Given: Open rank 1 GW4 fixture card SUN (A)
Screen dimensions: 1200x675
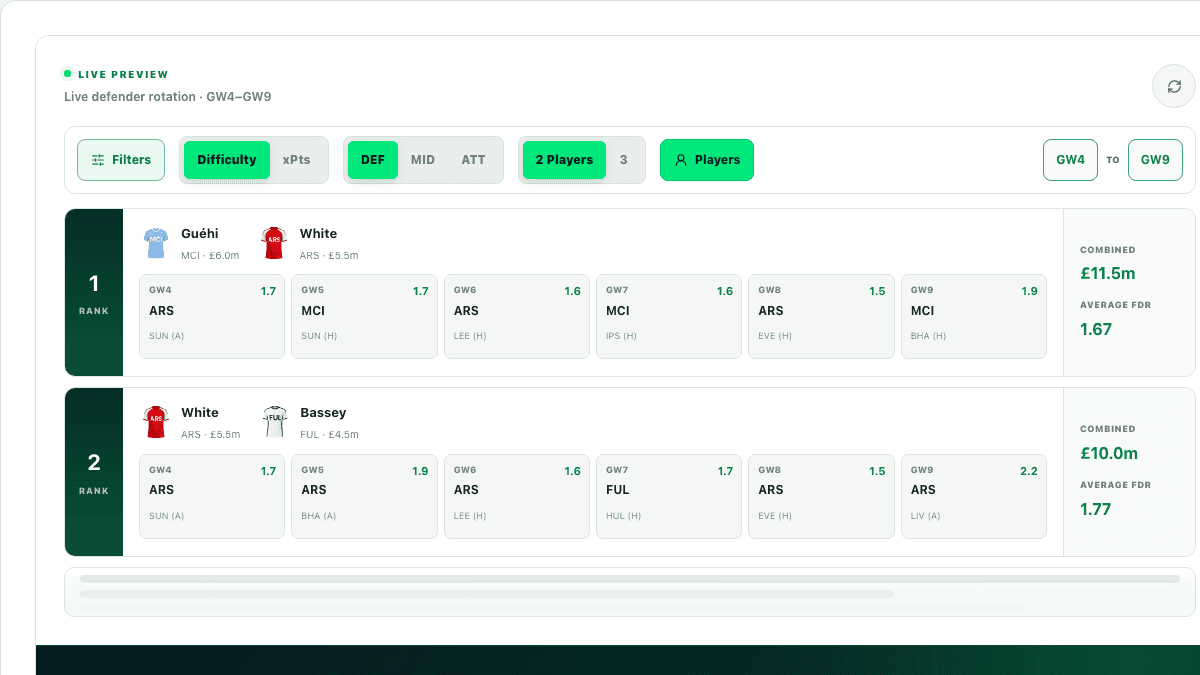Looking at the screenshot, I should [x=212, y=317].
